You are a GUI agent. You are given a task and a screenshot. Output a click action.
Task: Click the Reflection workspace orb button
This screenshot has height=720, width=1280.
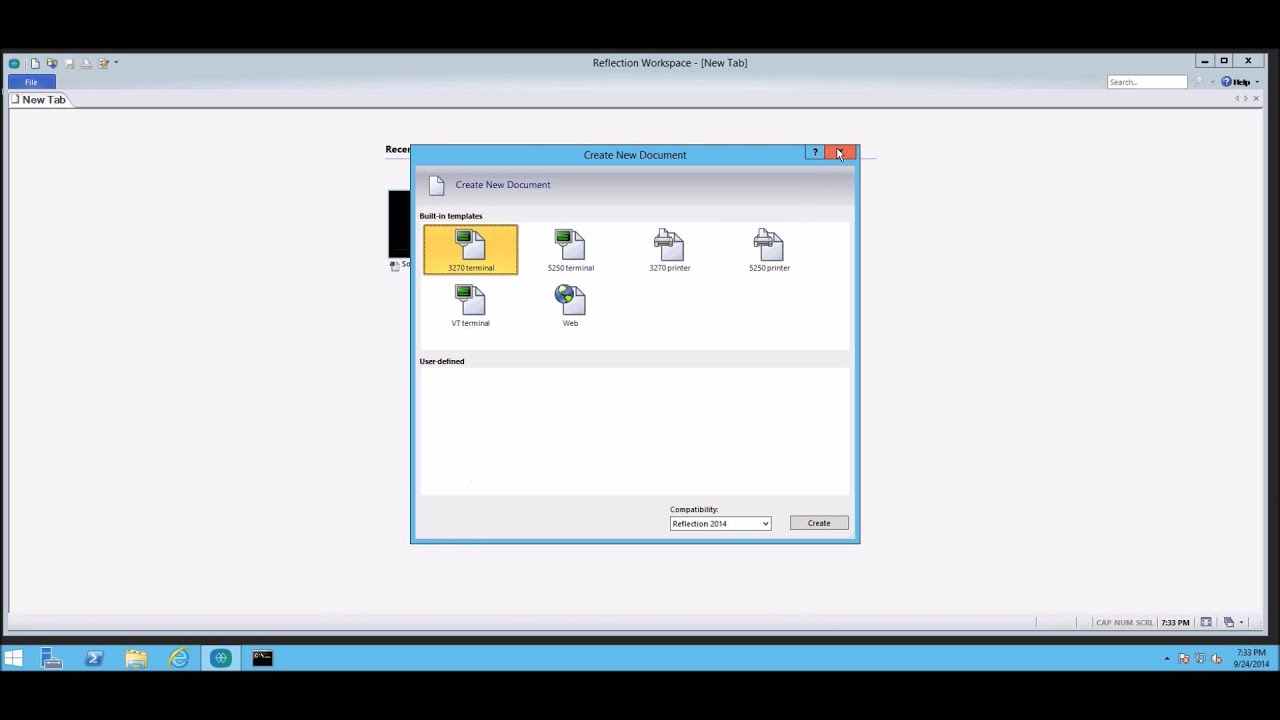pos(14,63)
